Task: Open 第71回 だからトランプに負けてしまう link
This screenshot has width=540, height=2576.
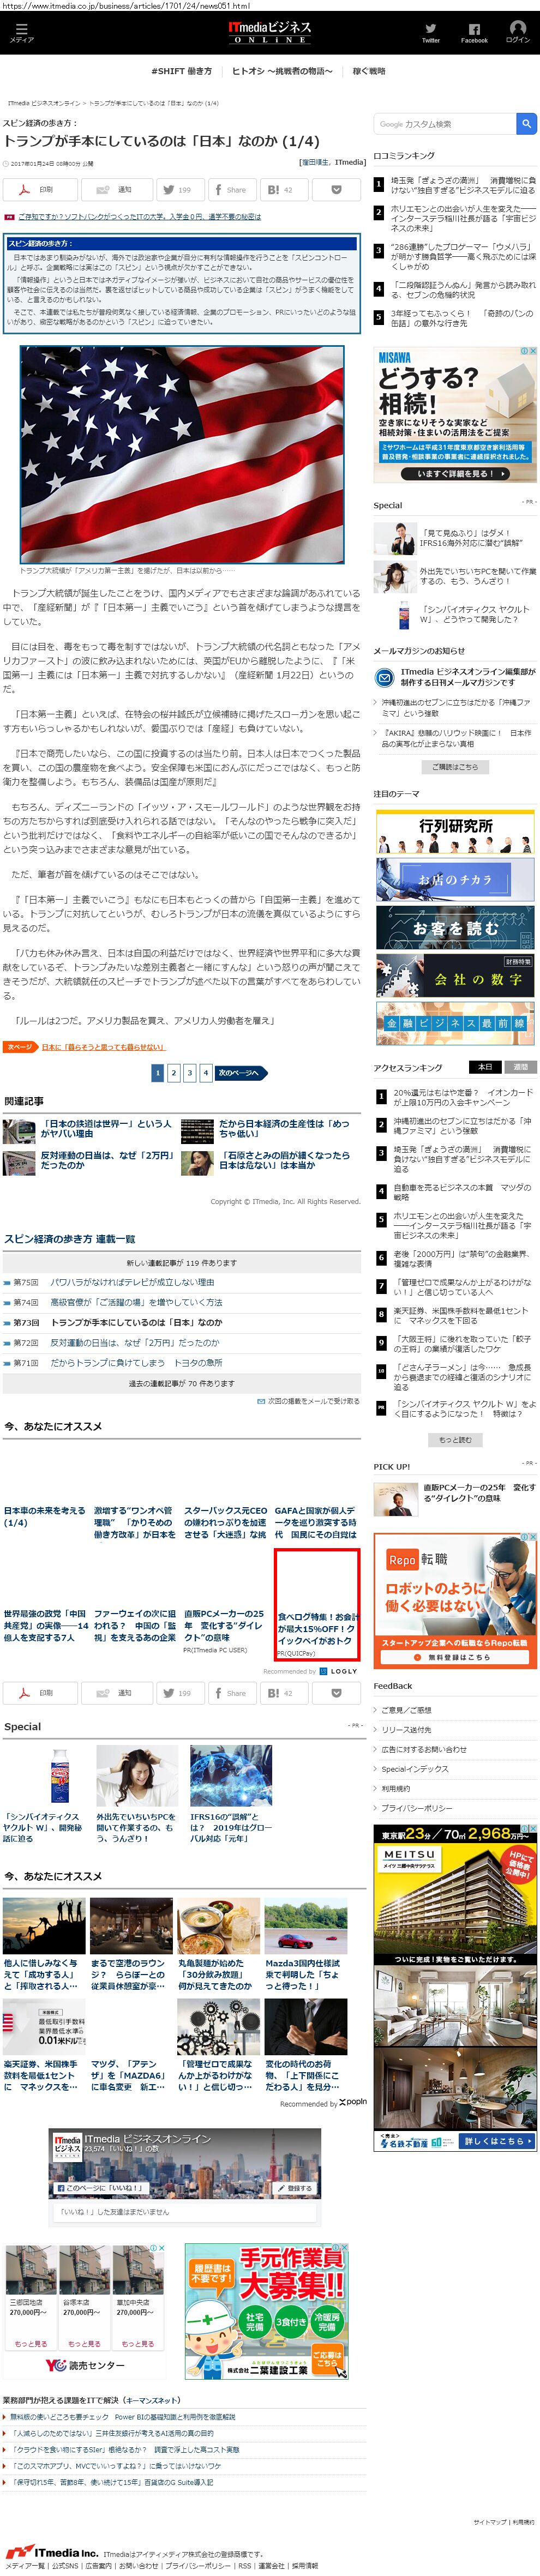Action: tap(136, 1362)
